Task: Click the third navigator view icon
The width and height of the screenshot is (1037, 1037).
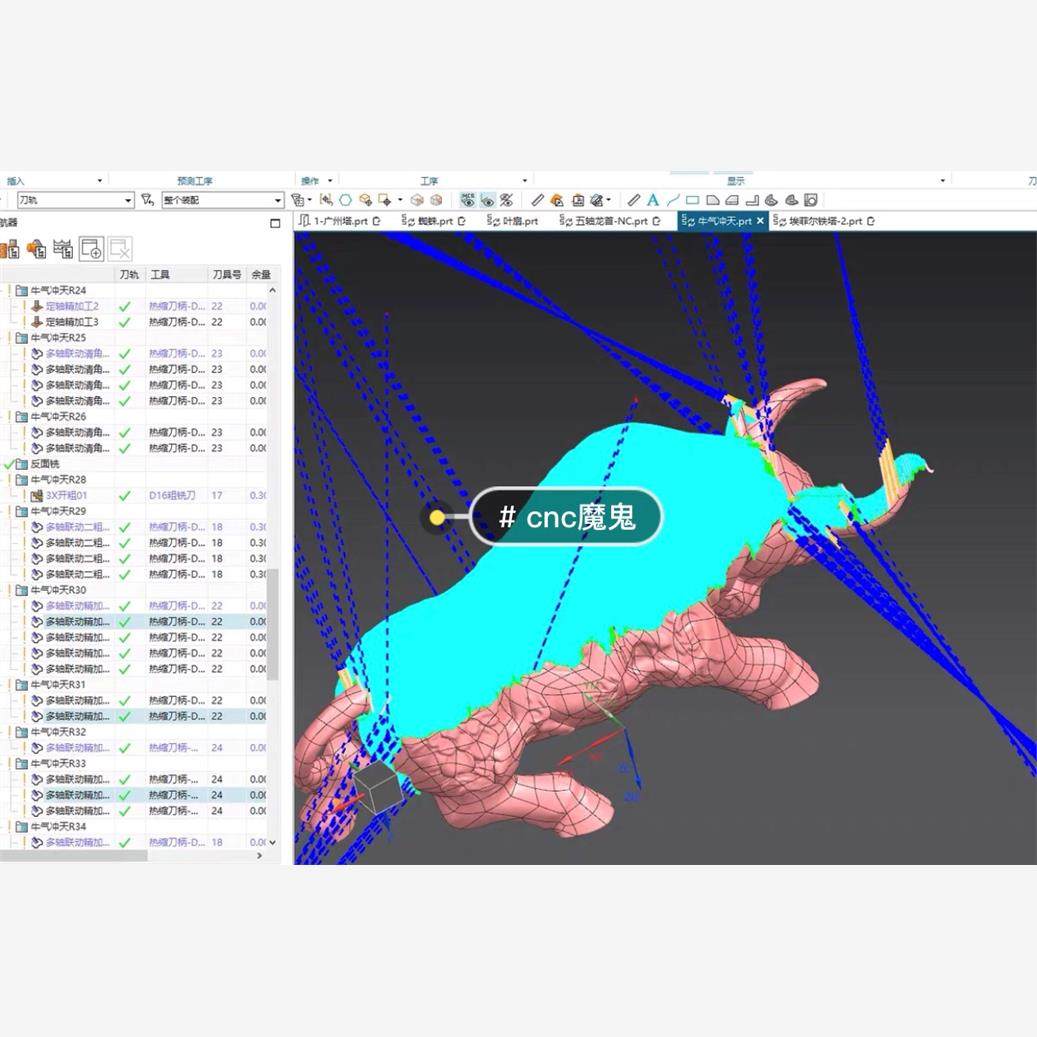Action: (x=63, y=249)
